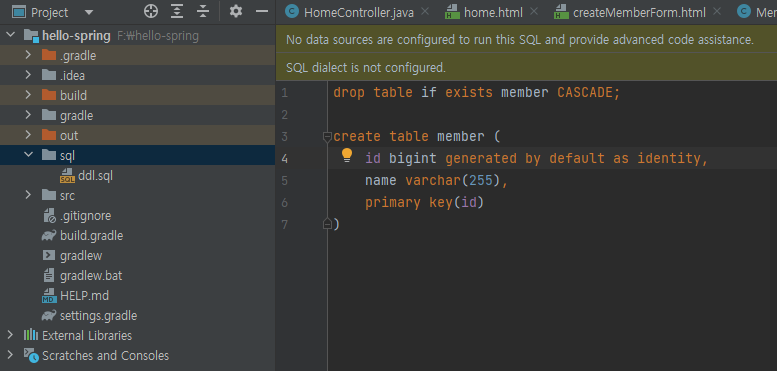Select the HELP.md file
This screenshot has width=777, height=371.
[84, 295]
